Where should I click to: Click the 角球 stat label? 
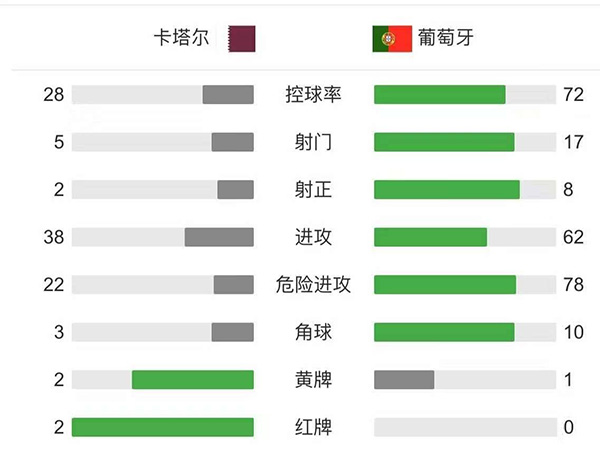click(x=313, y=332)
